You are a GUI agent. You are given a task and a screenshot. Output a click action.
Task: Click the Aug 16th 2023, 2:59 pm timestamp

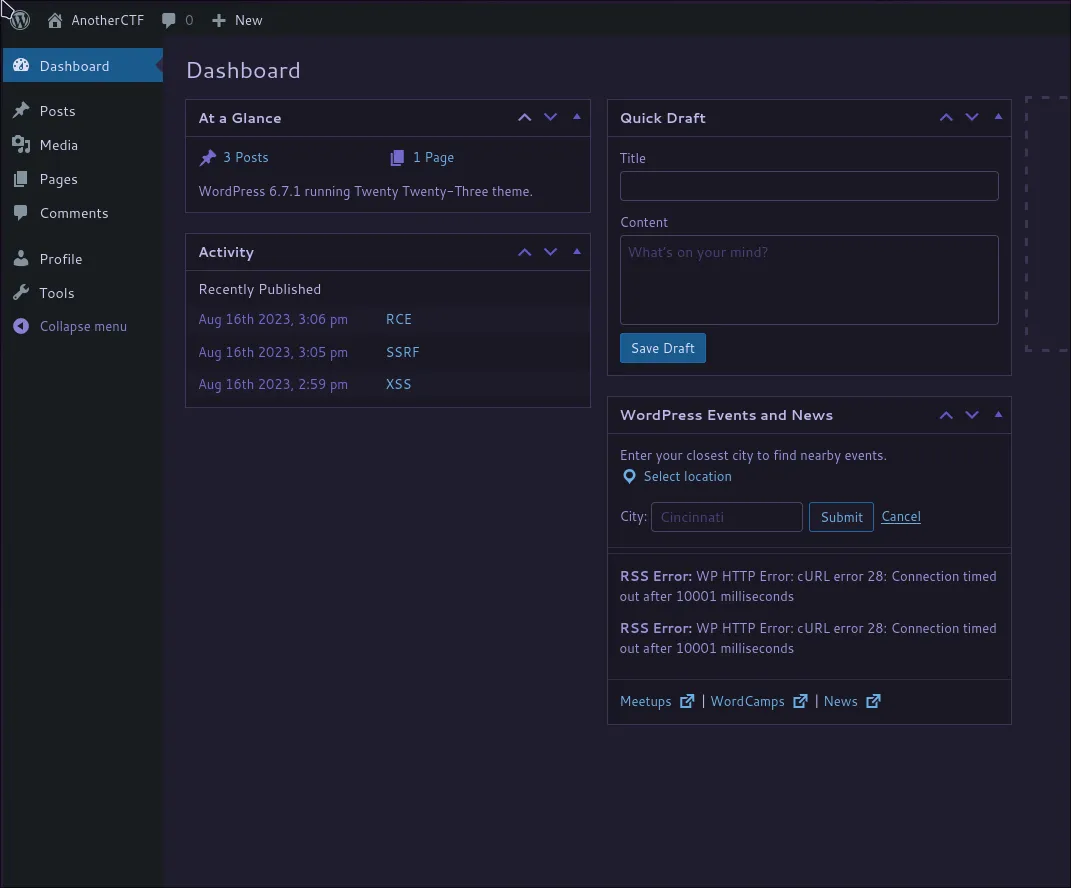273,384
